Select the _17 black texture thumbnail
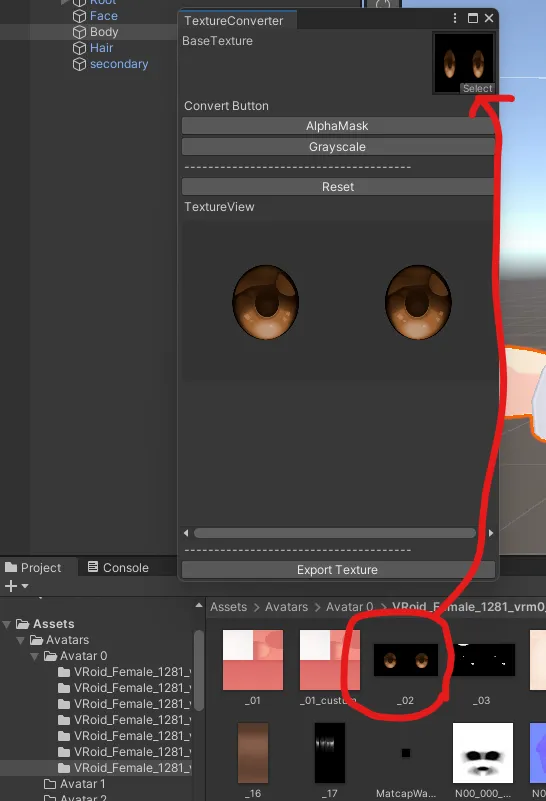 coord(329,752)
